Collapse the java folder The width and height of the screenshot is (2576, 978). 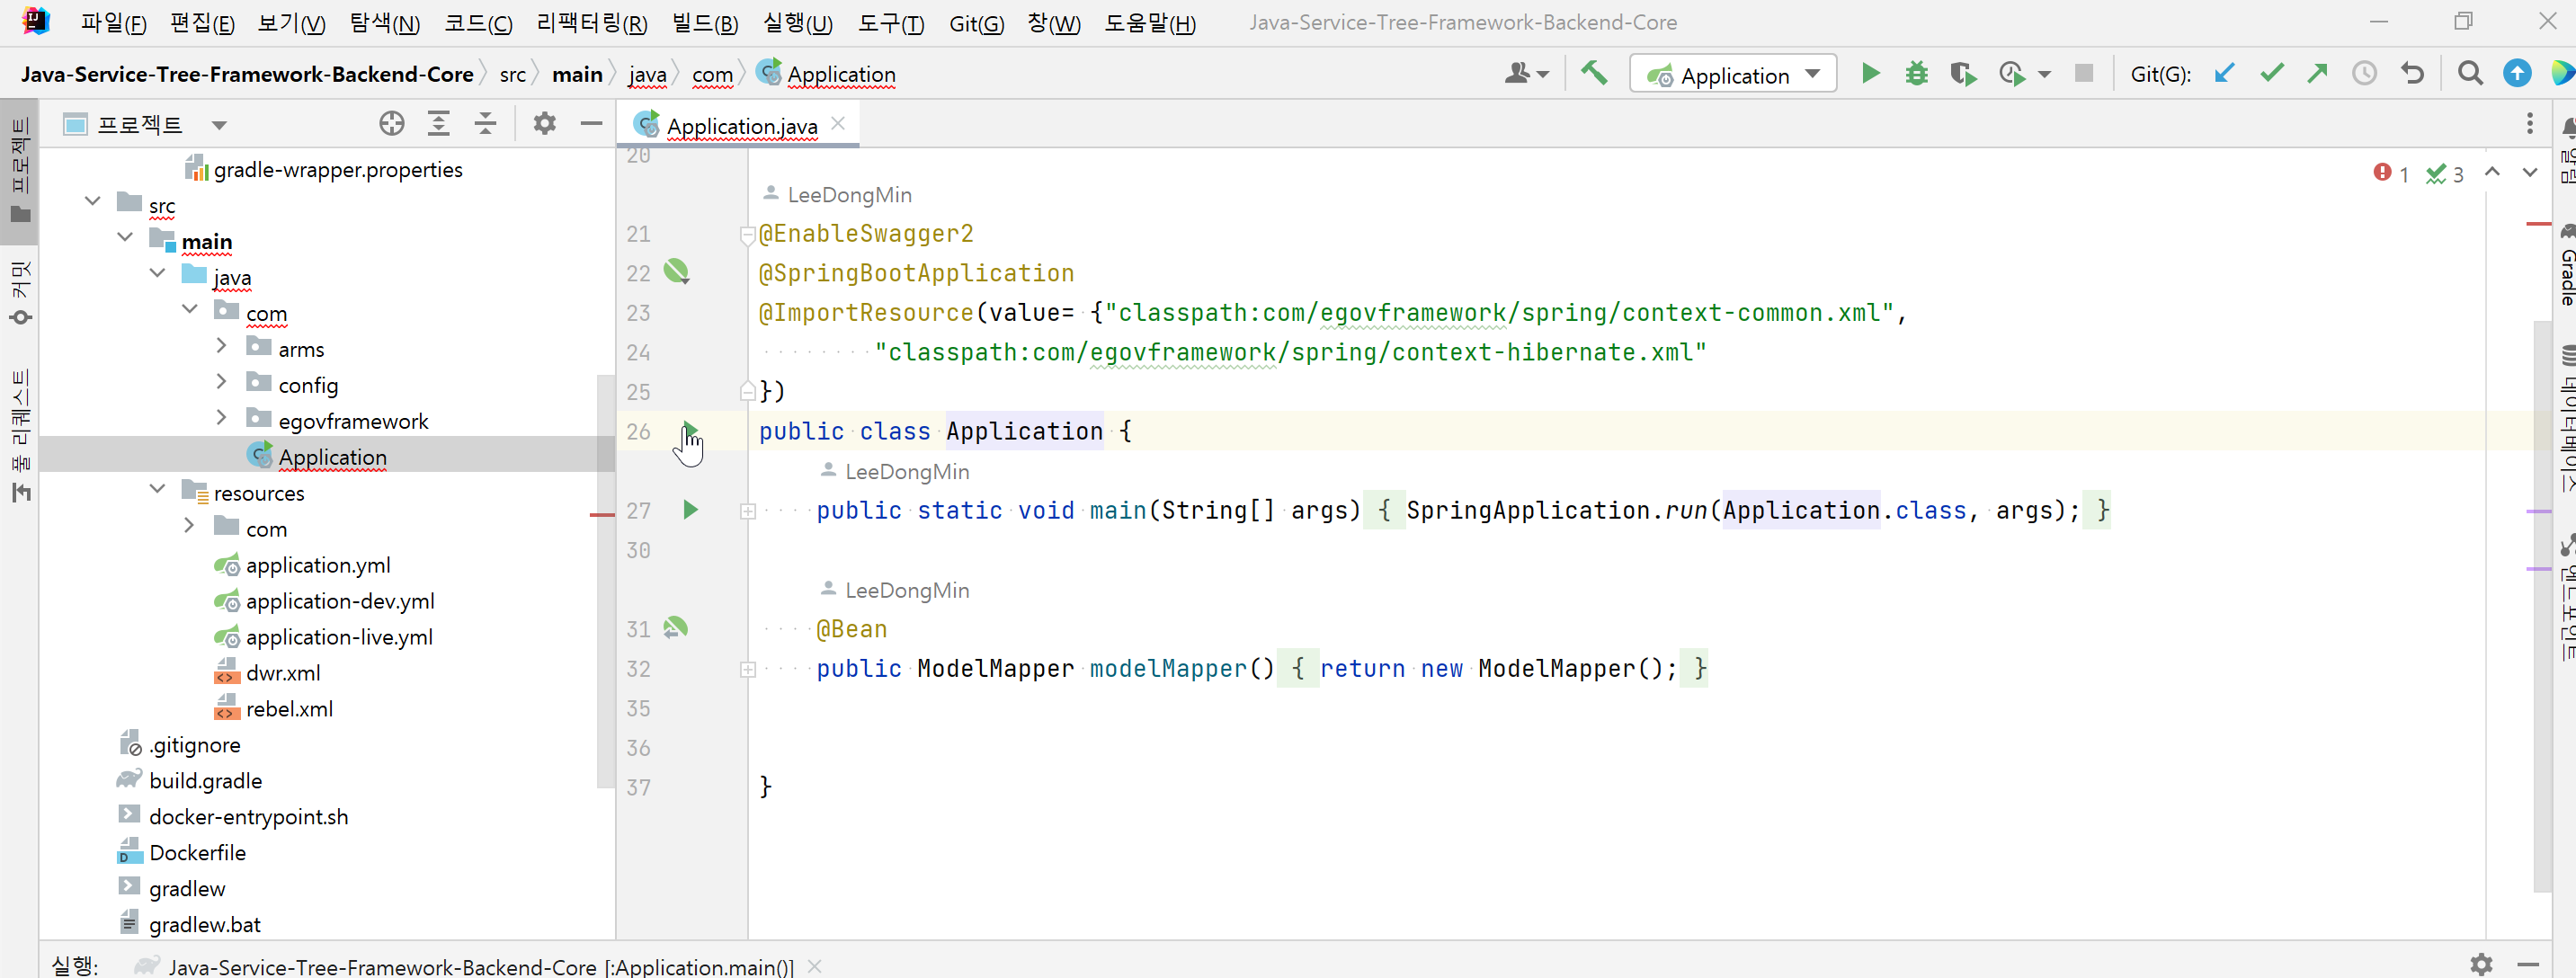pyautogui.click(x=157, y=273)
